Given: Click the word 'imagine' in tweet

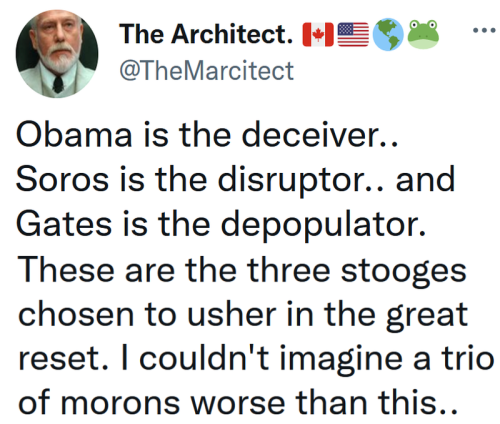Looking at the screenshot, I should [341, 361].
